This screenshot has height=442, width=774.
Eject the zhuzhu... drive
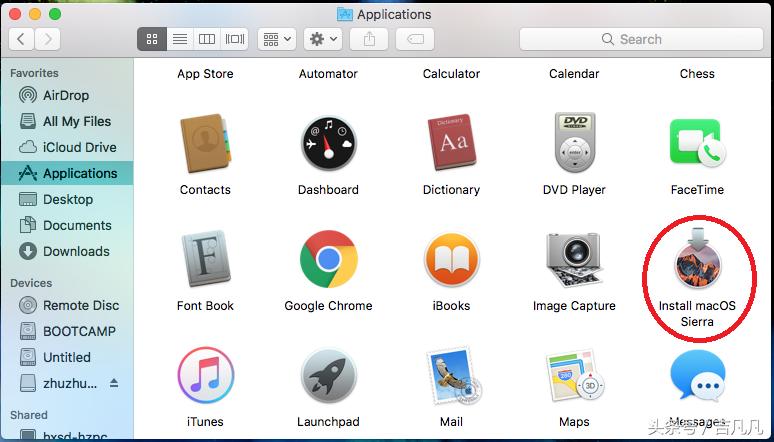[x=114, y=383]
